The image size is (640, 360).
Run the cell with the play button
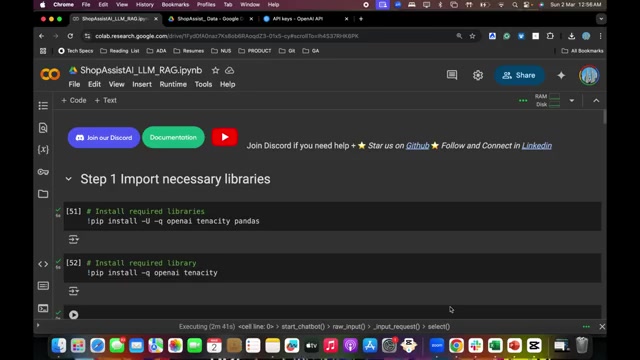pos(73,315)
